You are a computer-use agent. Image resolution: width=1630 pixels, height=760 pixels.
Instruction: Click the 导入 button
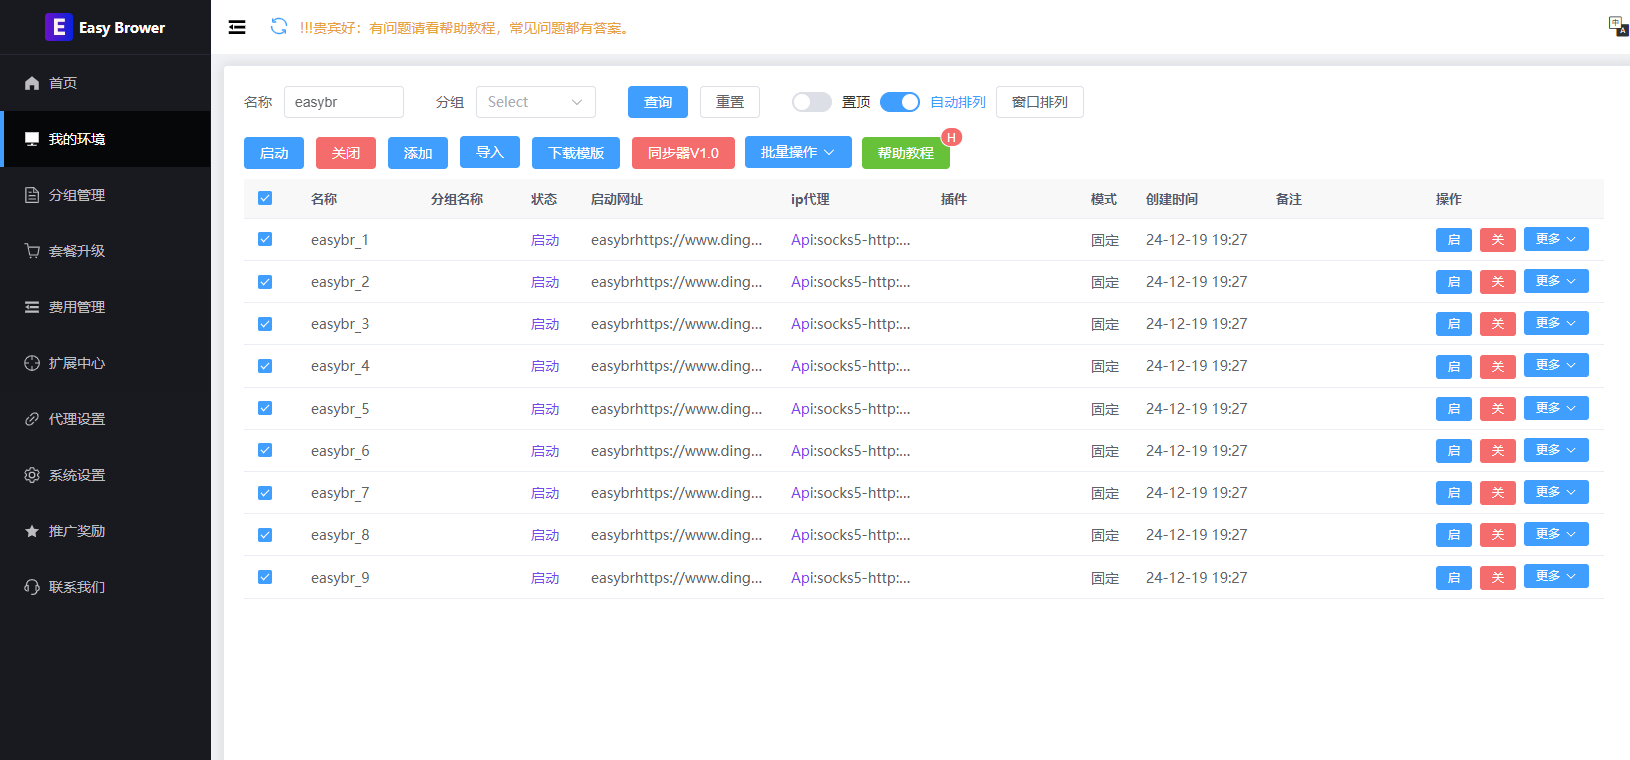490,152
